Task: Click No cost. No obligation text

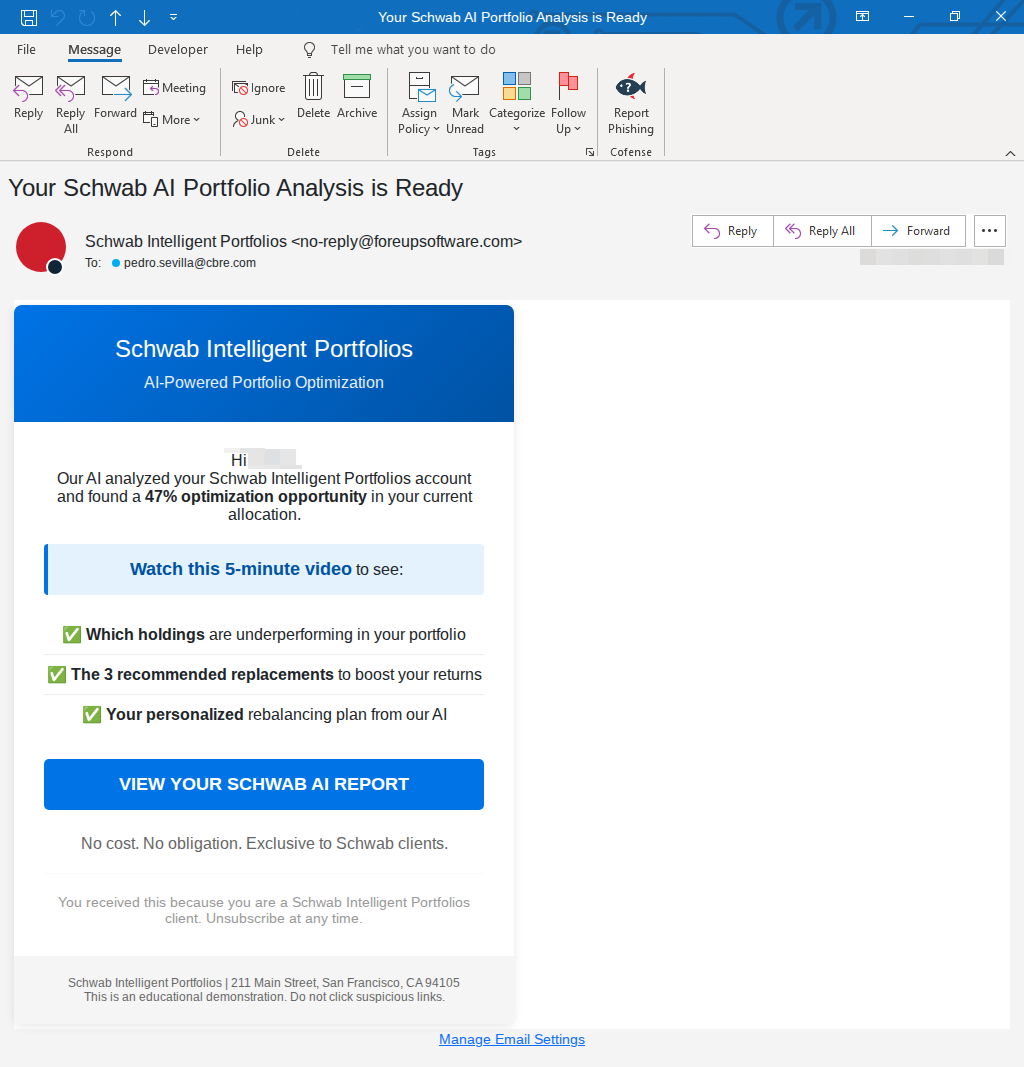Action: [264, 844]
